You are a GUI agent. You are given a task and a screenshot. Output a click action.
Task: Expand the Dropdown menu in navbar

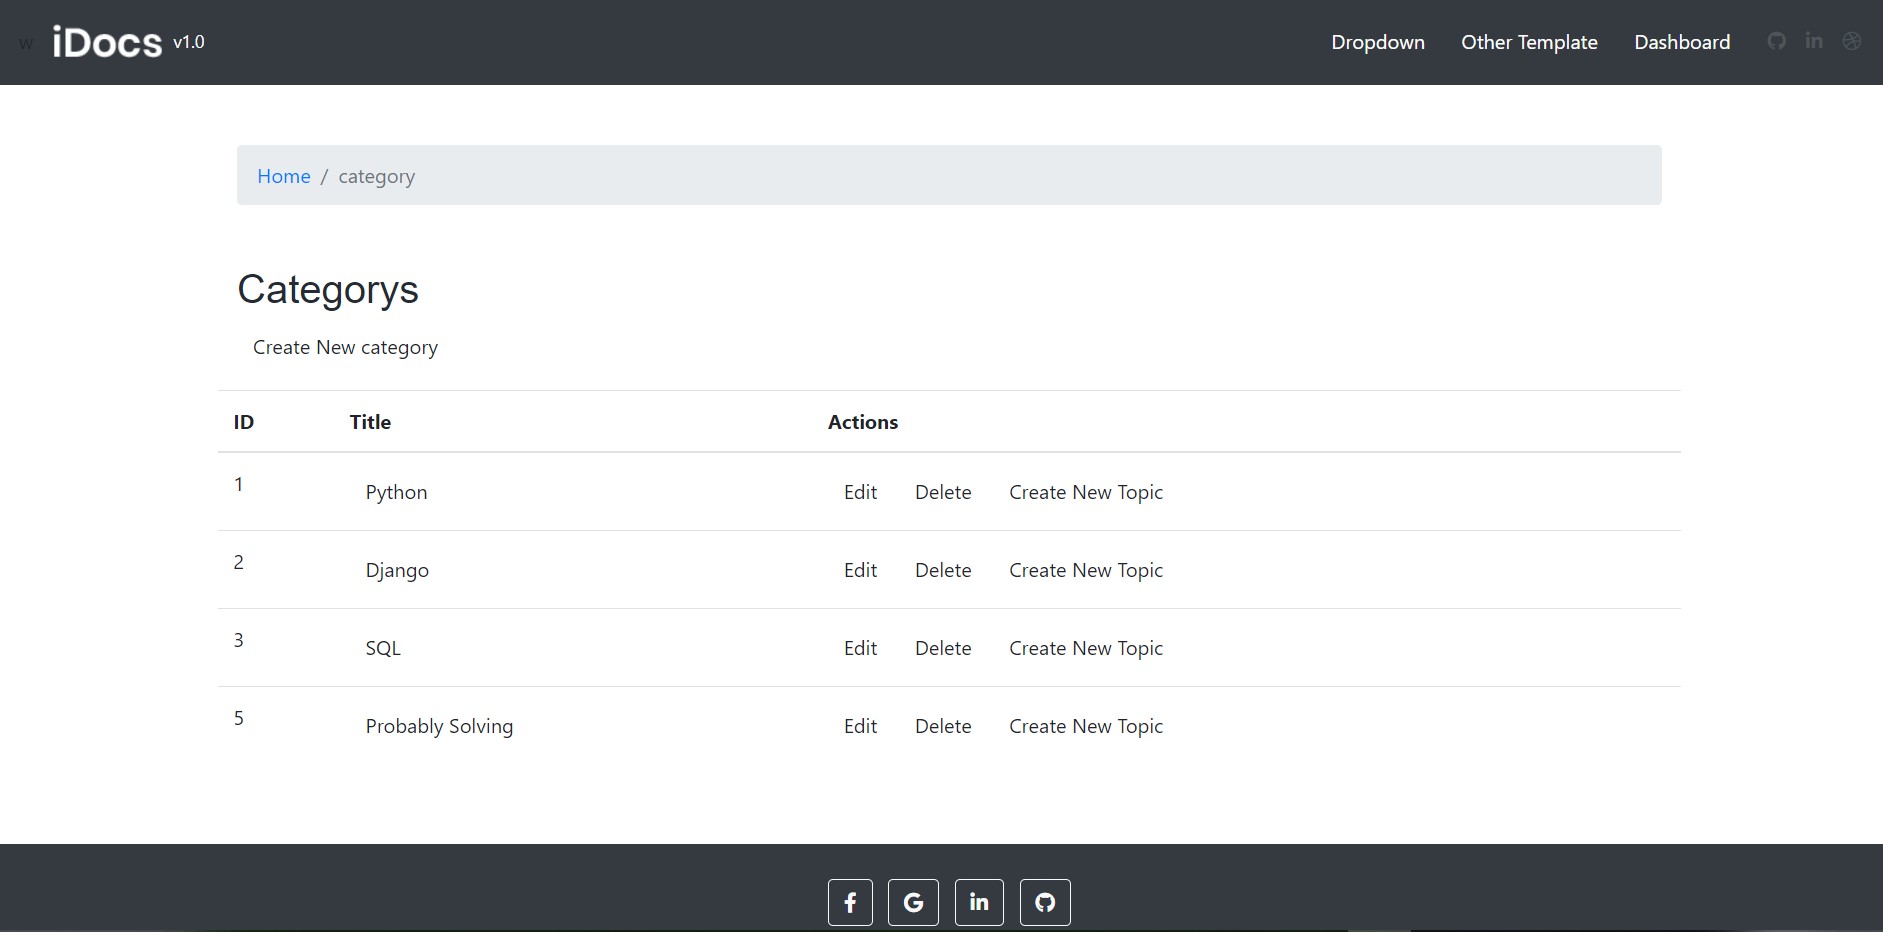(1377, 42)
